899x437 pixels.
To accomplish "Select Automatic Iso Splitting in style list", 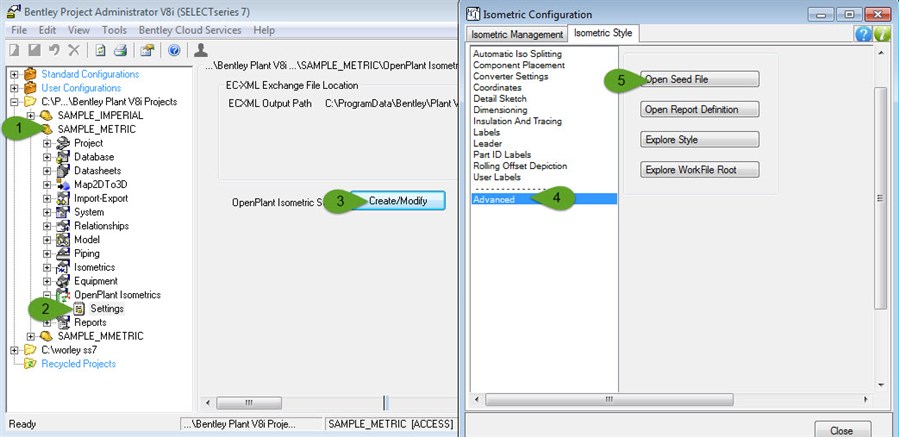I will coord(517,54).
